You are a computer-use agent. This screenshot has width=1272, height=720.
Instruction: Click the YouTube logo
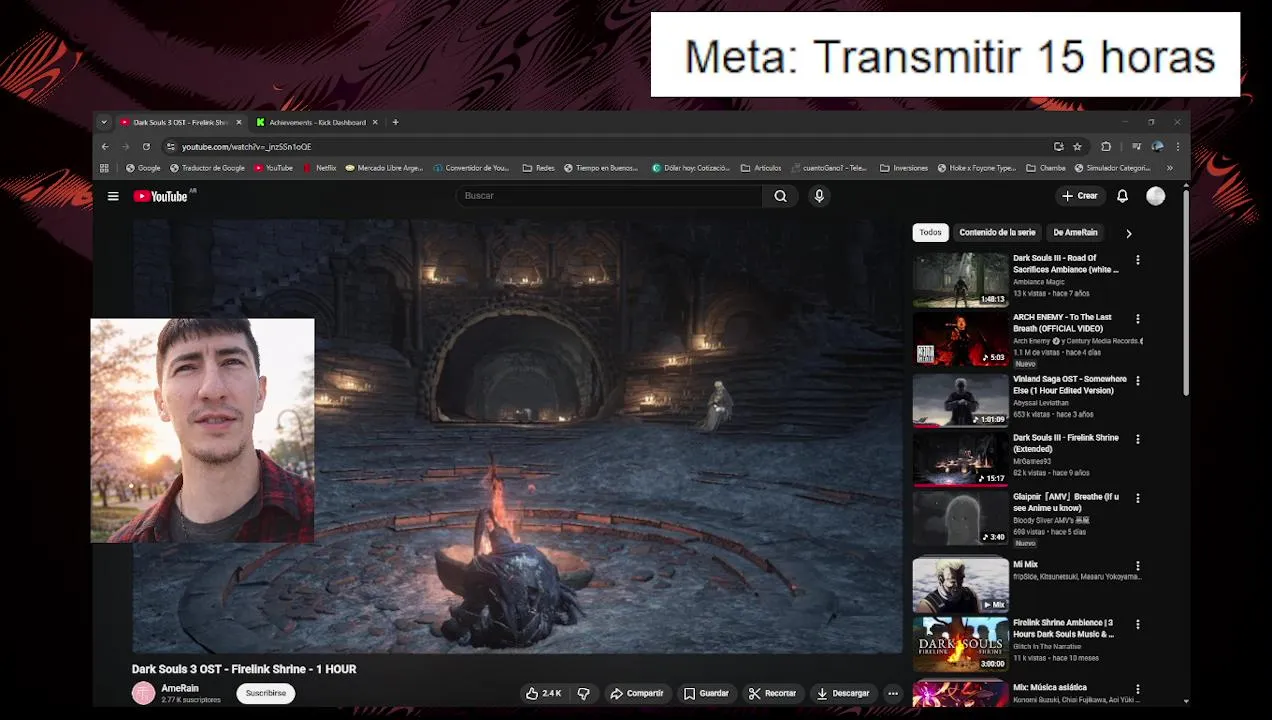click(x=160, y=196)
